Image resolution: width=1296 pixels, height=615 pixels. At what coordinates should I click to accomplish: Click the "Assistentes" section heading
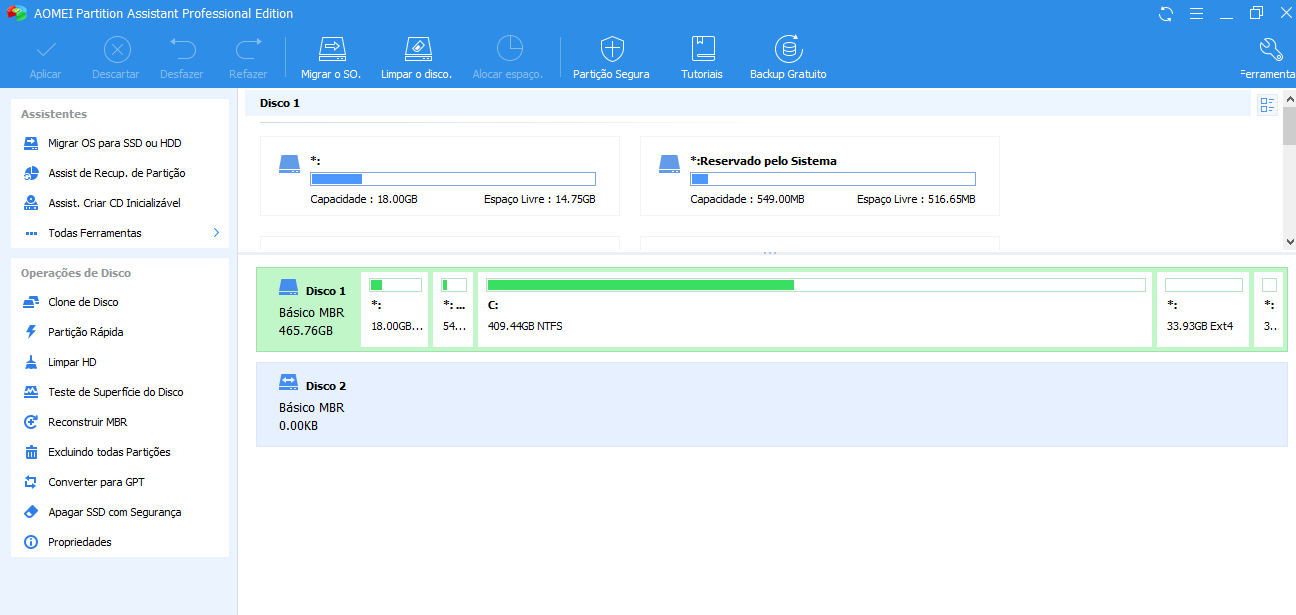click(54, 114)
